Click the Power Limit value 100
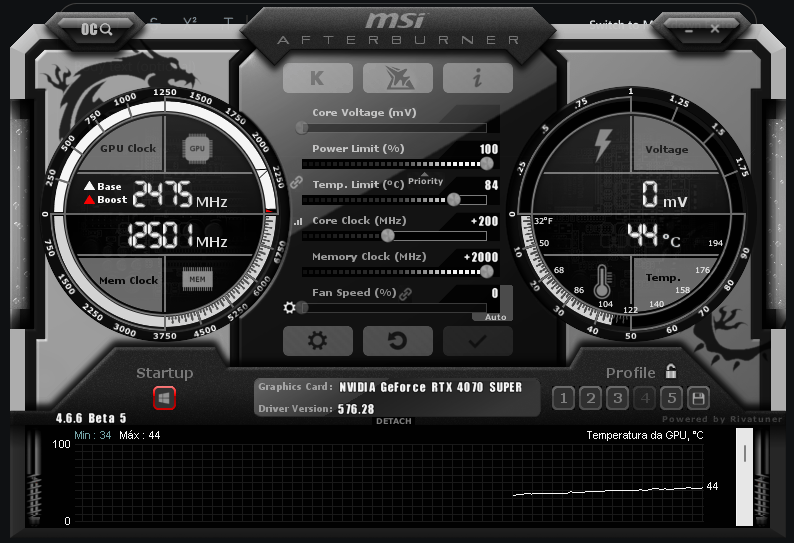The height and width of the screenshot is (543, 794). [x=489, y=149]
